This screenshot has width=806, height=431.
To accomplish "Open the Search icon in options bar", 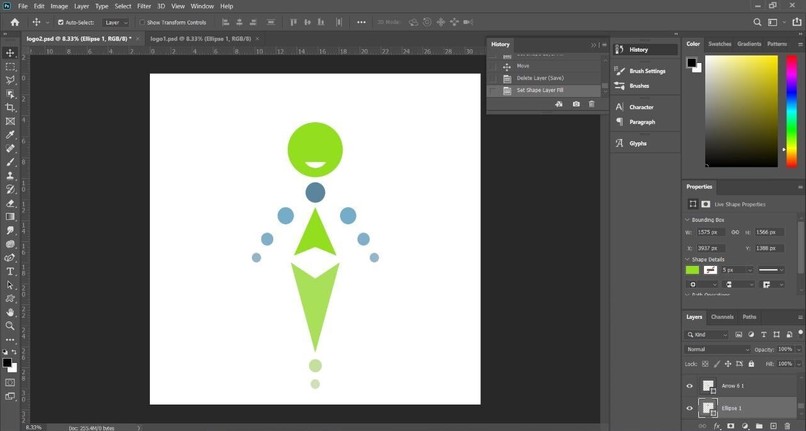I will click(x=757, y=22).
